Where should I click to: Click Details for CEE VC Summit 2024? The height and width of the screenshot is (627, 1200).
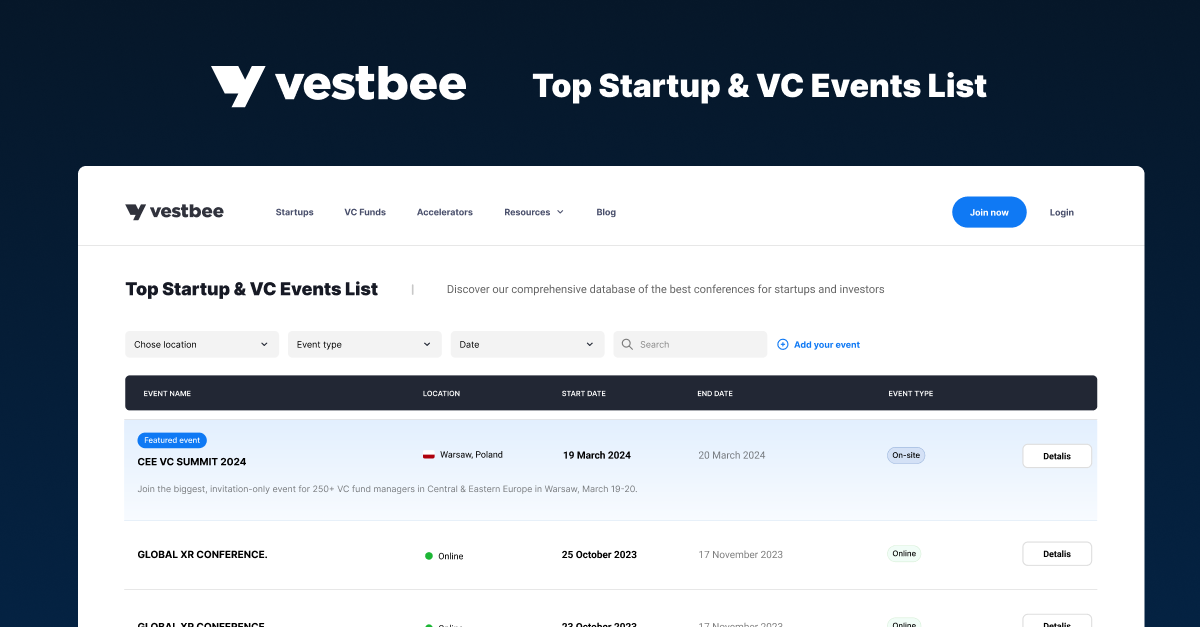pos(1056,455)
